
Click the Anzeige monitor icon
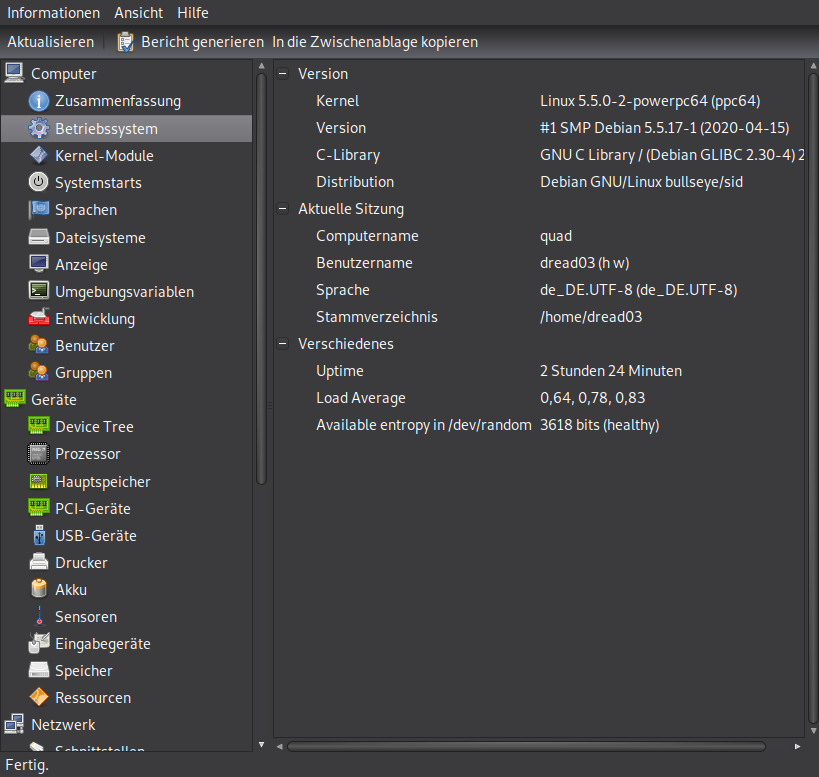point(39,264)
